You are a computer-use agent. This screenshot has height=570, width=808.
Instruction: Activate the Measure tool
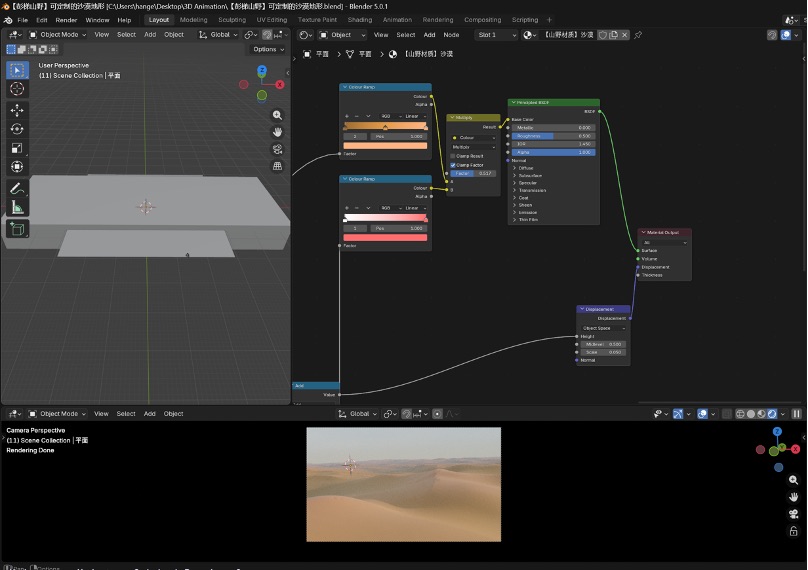click(x=17, y=207)
